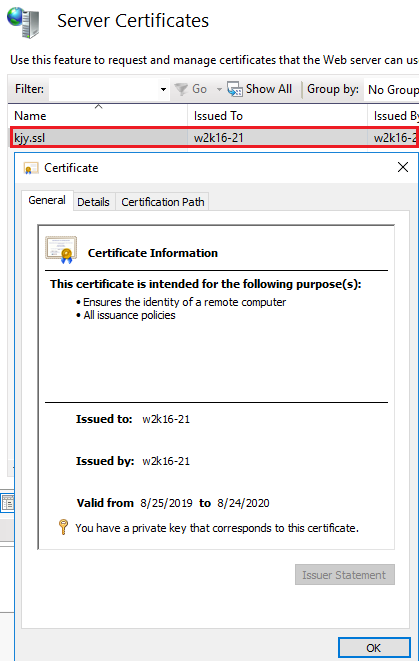Click the private key icon
This screenshot has width=419, height=661.
(x=63, y=527)
